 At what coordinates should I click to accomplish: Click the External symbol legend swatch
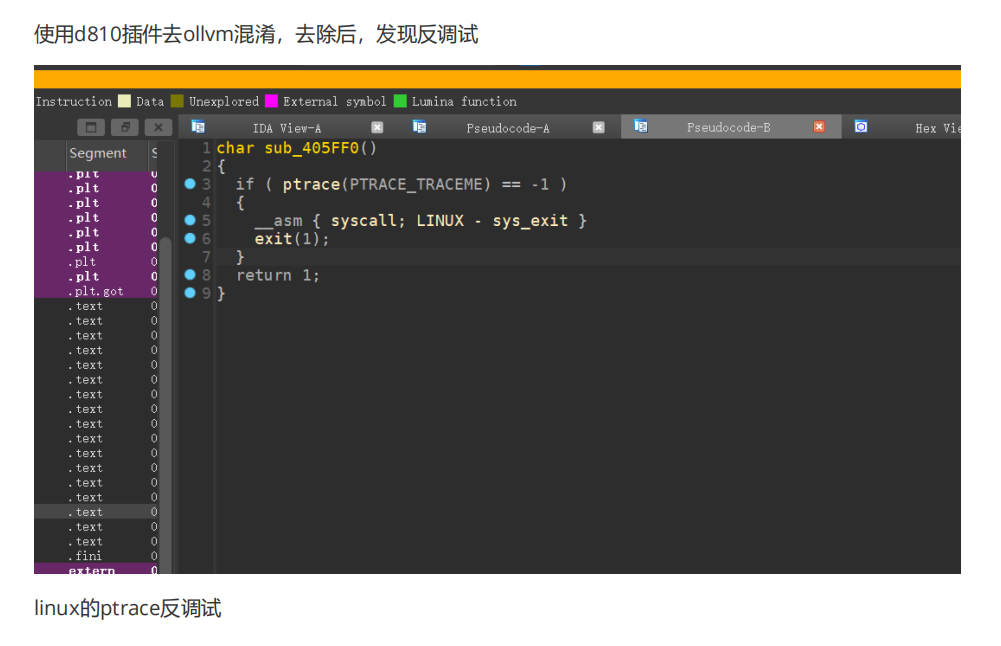click(x=271, y=101)
